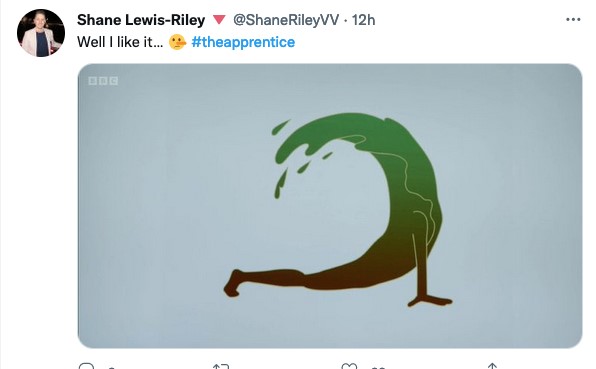Screen dimensions: 596x369
Task: Like the tweet with the heart icon
Action: (349, 366)
